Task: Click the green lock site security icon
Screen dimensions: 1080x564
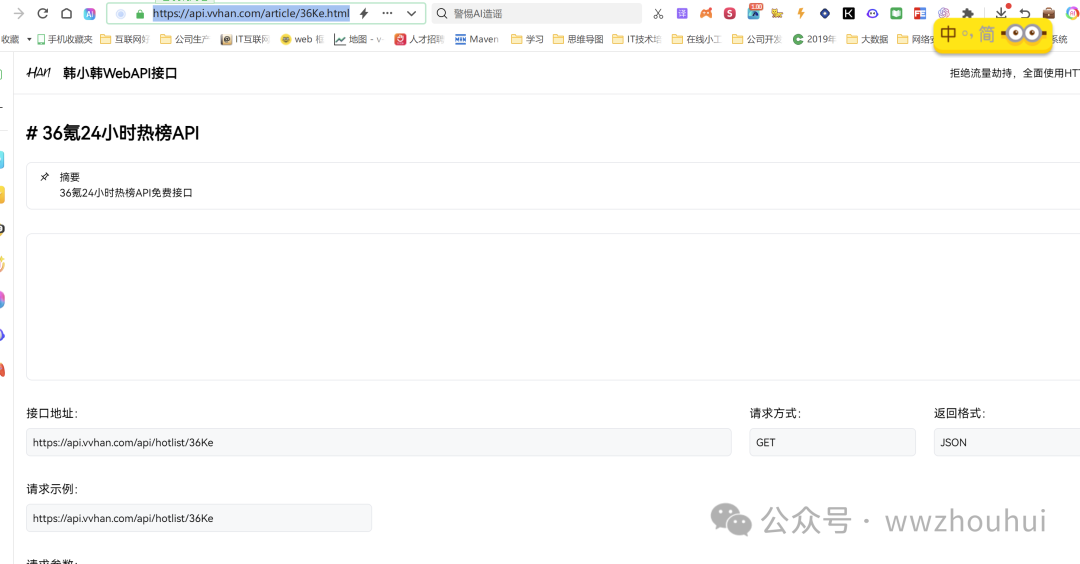Action: tap(141, 14)
